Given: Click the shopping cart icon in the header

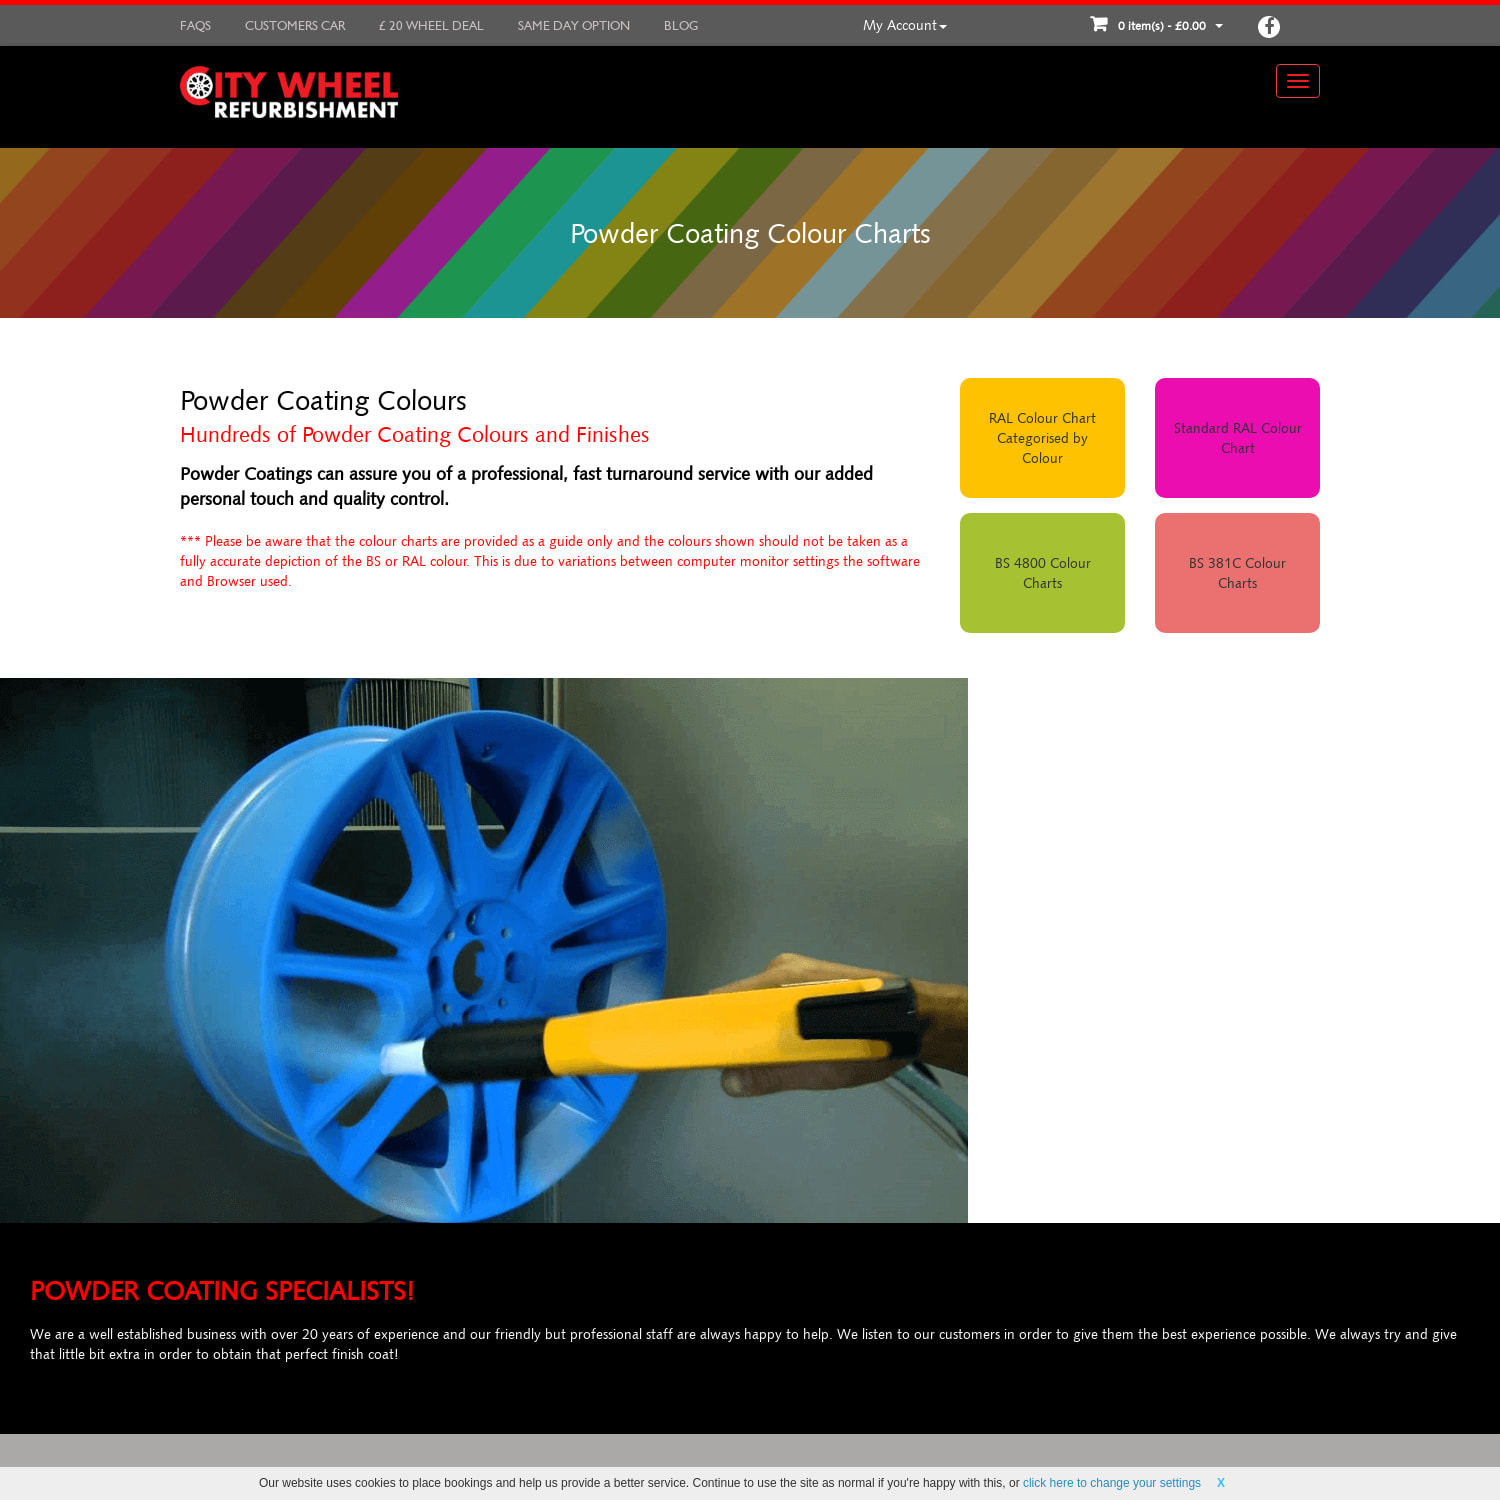Looking at the screenshot, I should [x=1098, y=24].
